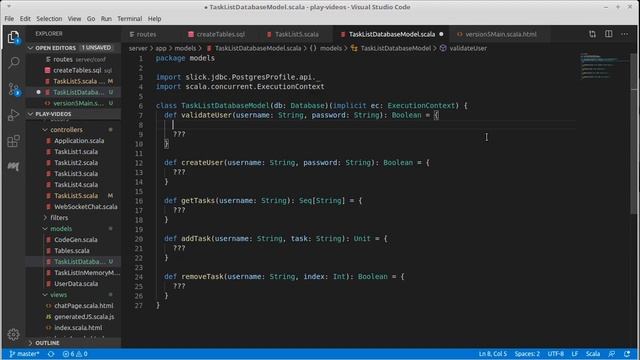This screenshot has width=640, height=360.
Task: Open the Extensions view
Action: [x=13, y=141]
